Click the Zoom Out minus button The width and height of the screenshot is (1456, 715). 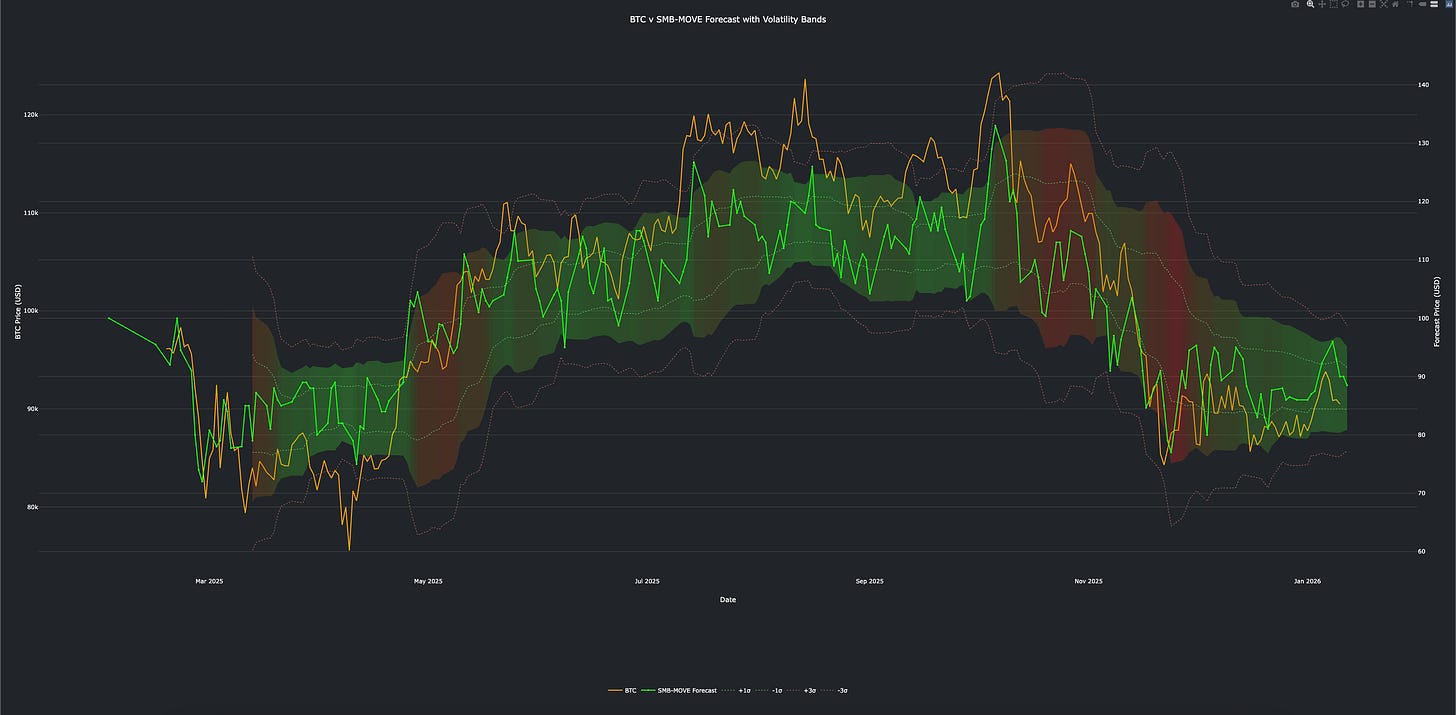tap(1372, 4)
